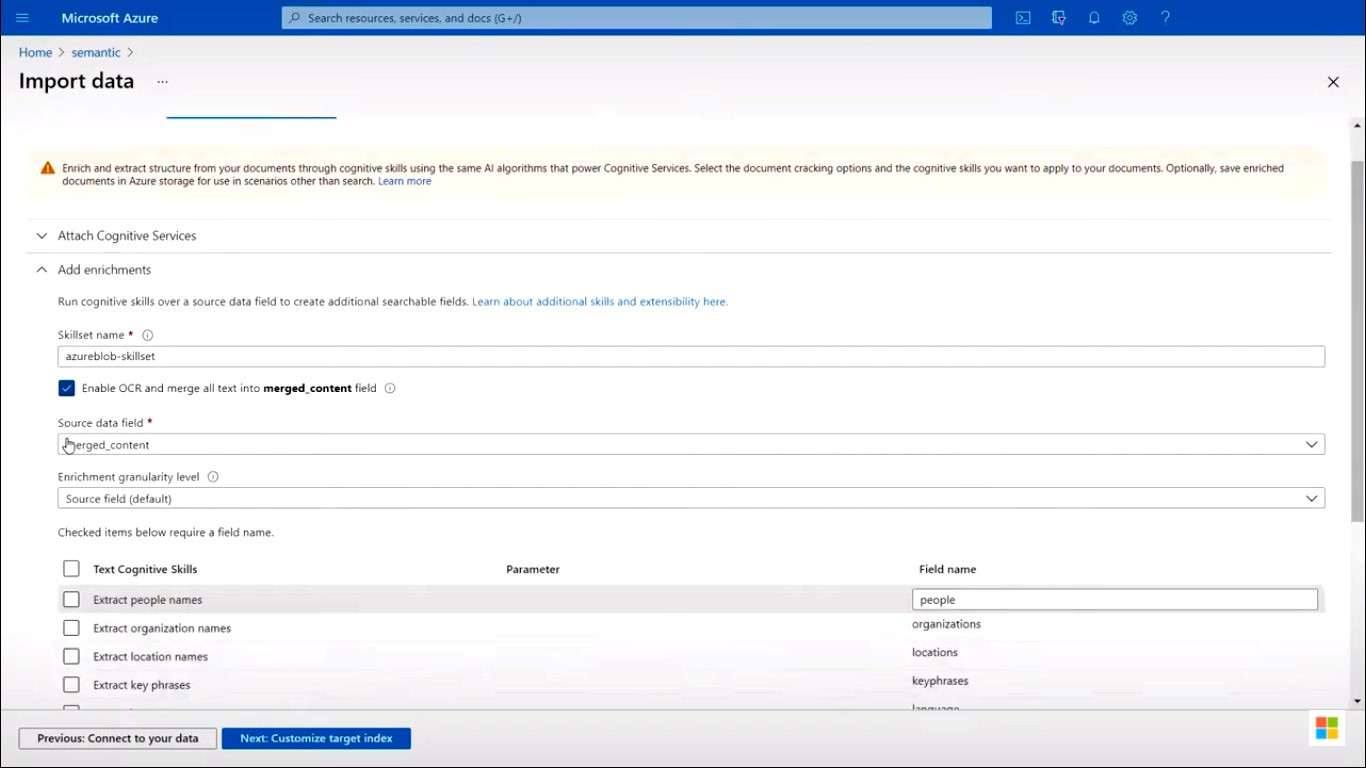This screenshot has width=1366, height=768.
Task: Click the keyphrases field name
Action: [x=940, y=681]
